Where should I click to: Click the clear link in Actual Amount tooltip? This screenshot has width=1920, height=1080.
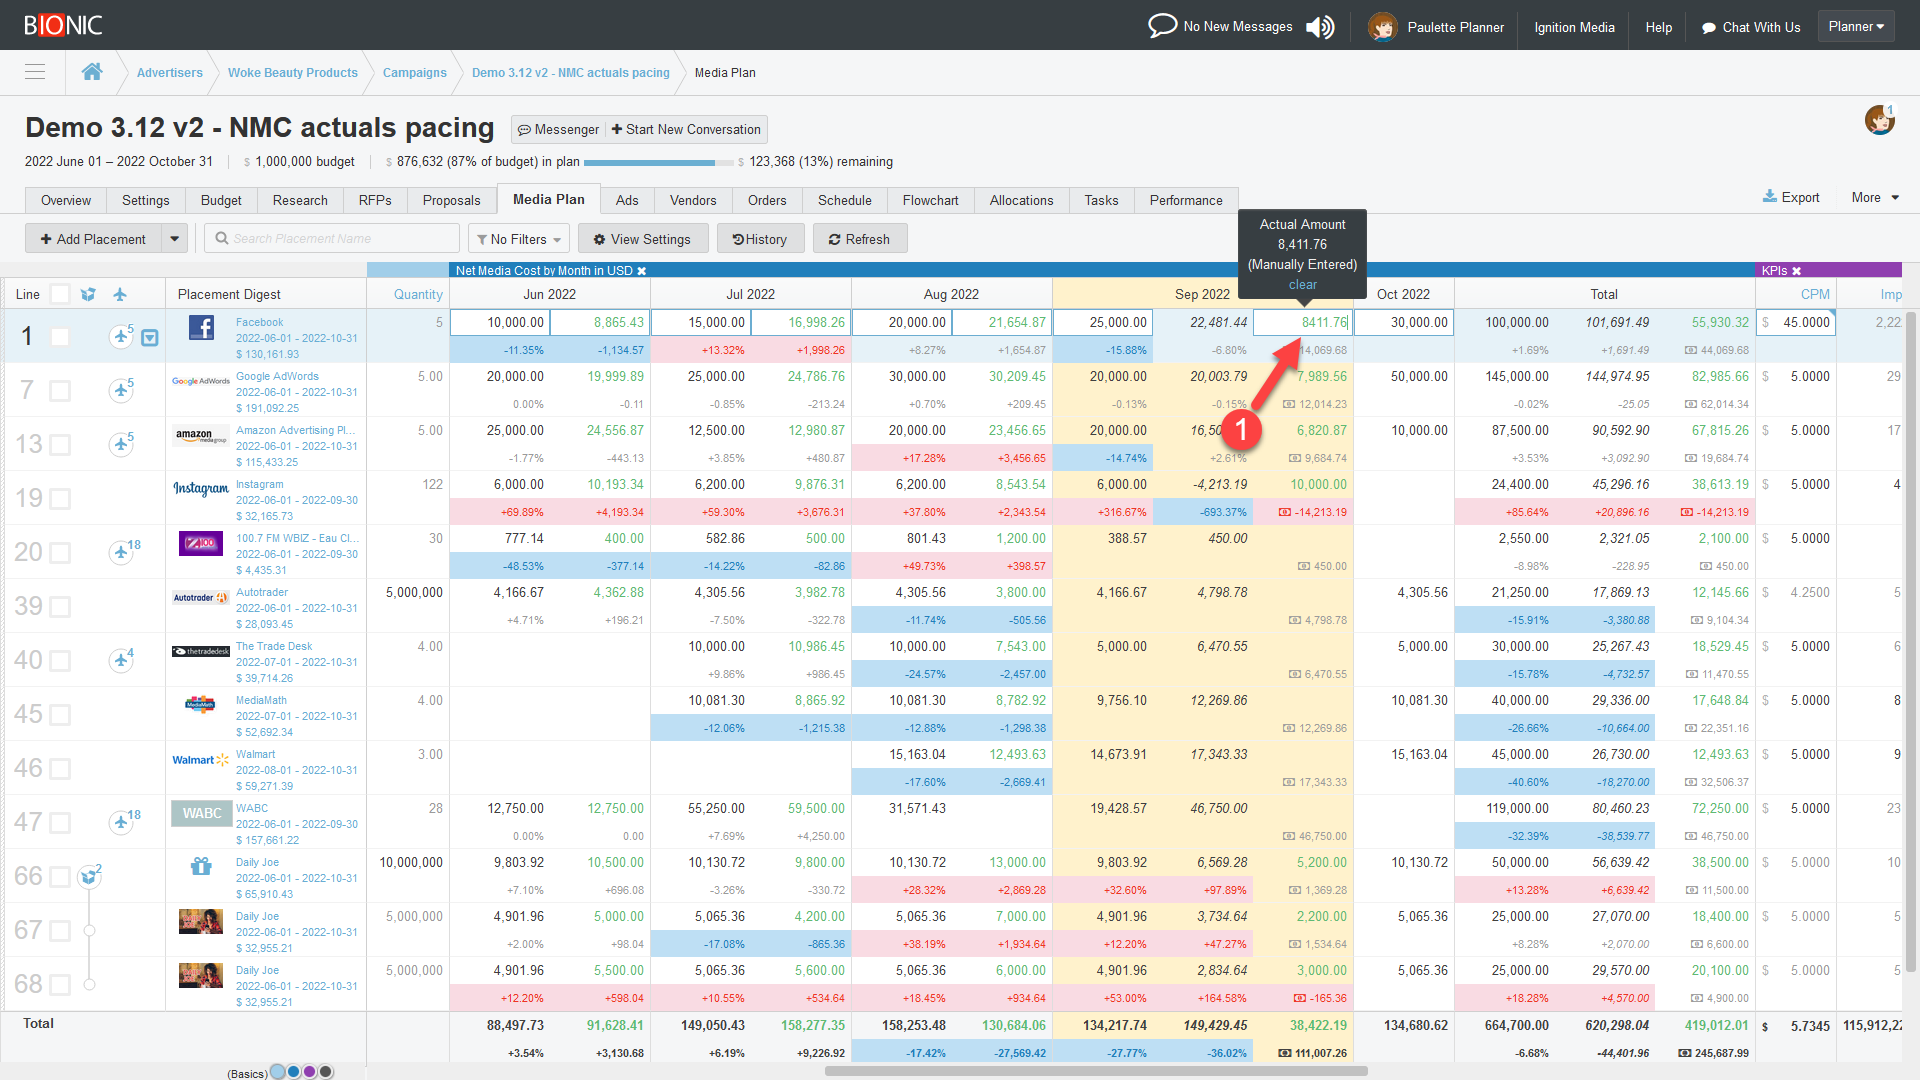[1302, 285]
